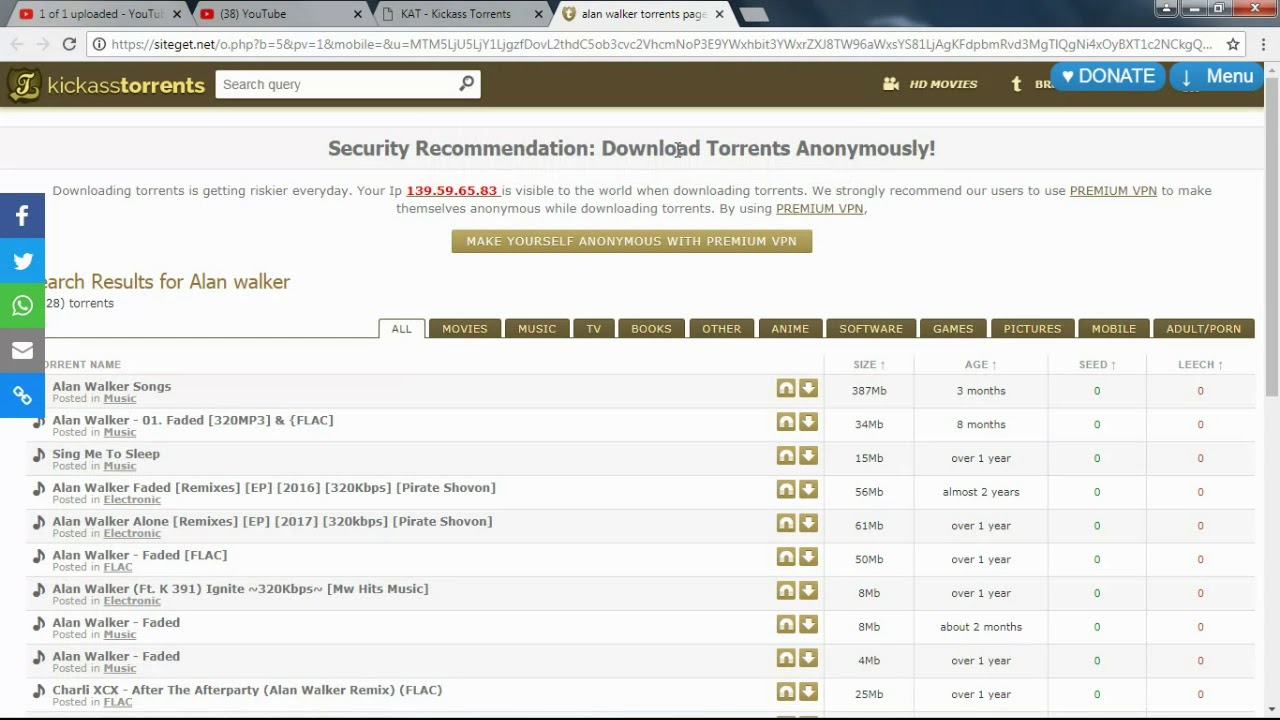Click Make Yourself Anonymous With Premium VPN button
The width and height of the screenshot is (1280, 720).
point(632,241)
